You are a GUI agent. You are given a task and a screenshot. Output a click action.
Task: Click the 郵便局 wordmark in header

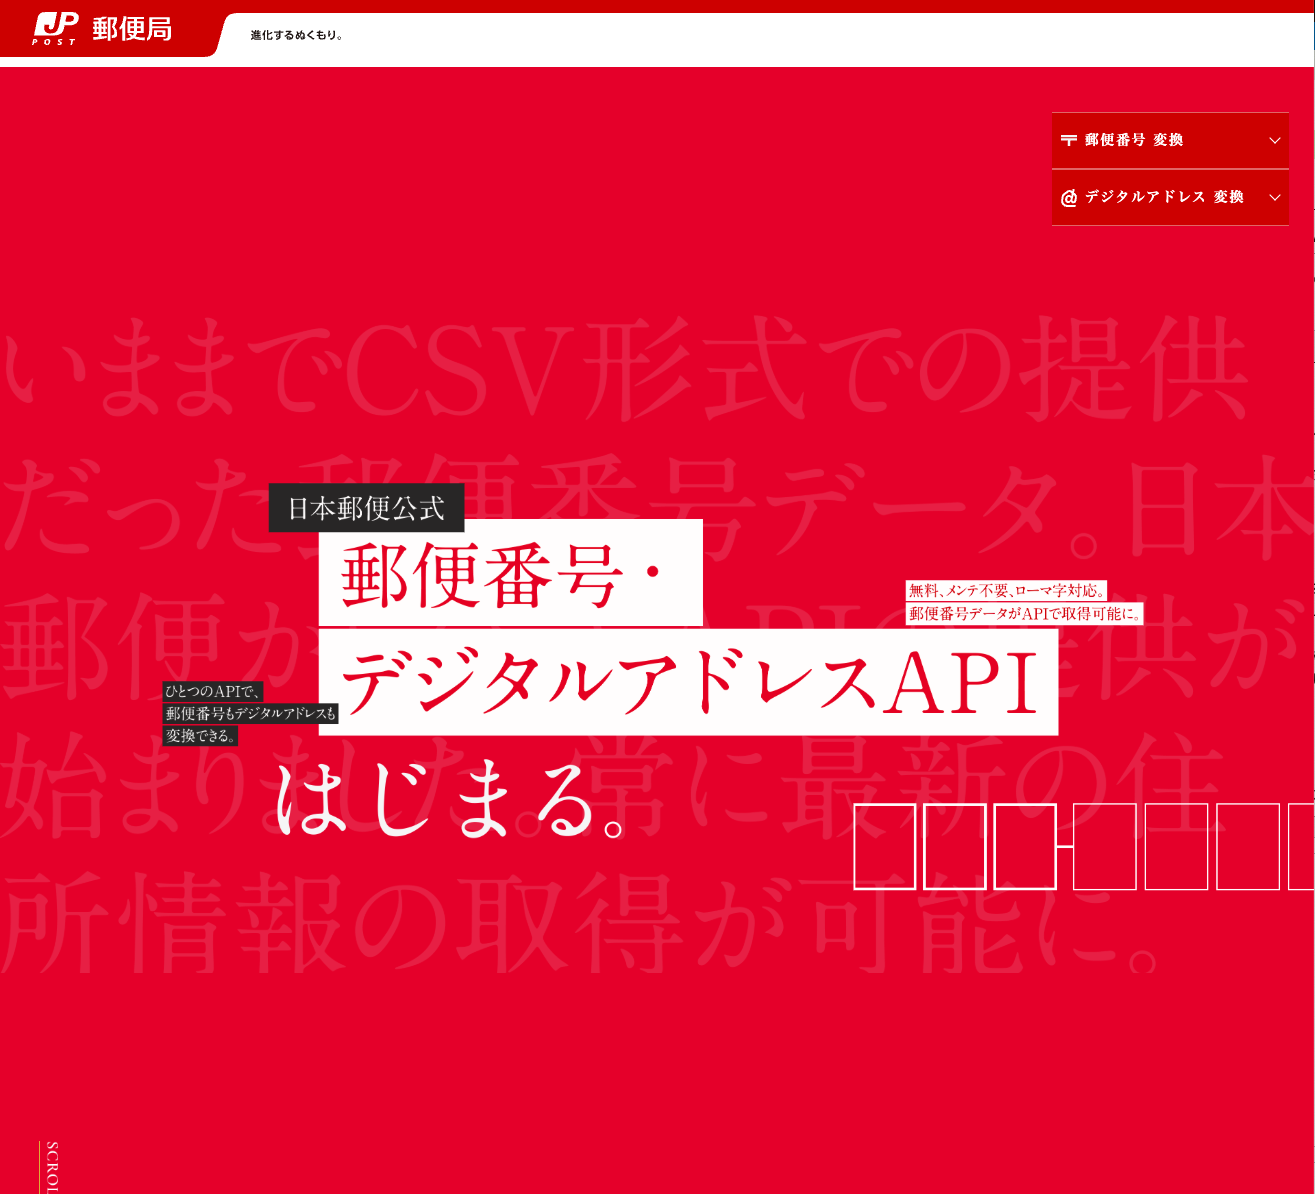click(132, 29)
